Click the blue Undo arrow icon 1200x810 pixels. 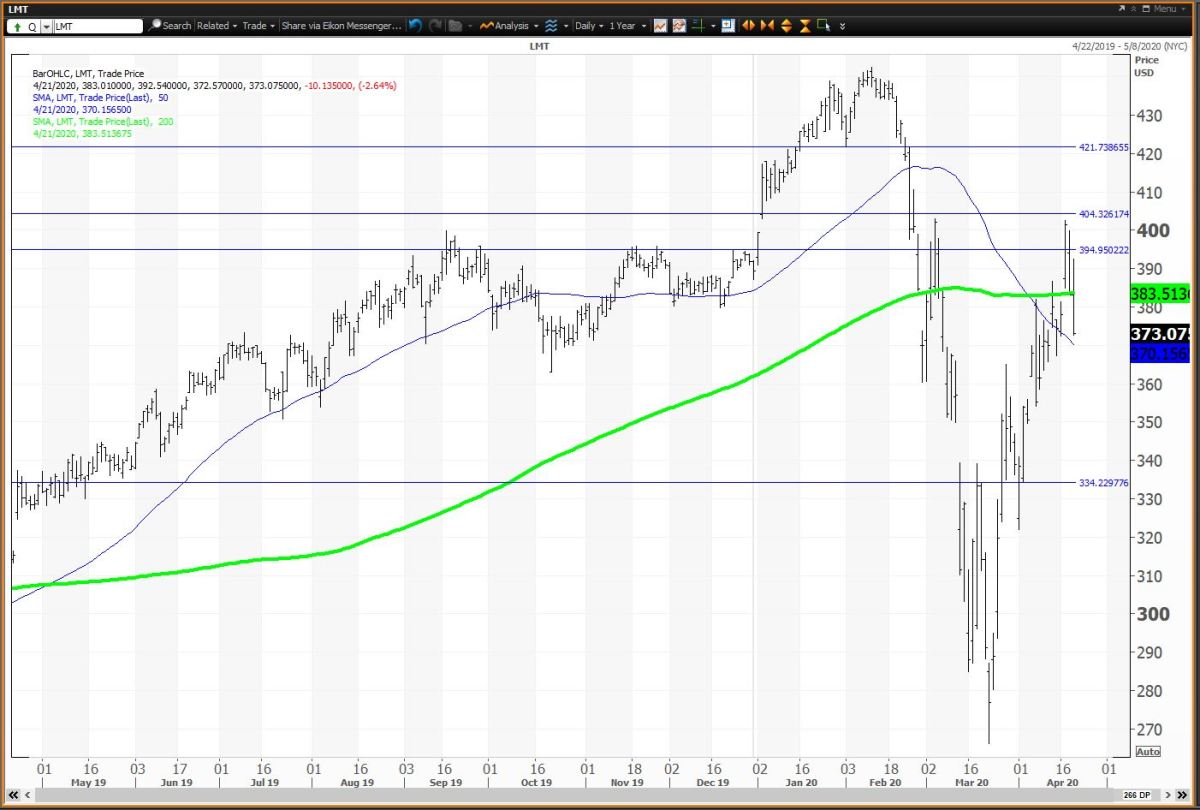415,25
